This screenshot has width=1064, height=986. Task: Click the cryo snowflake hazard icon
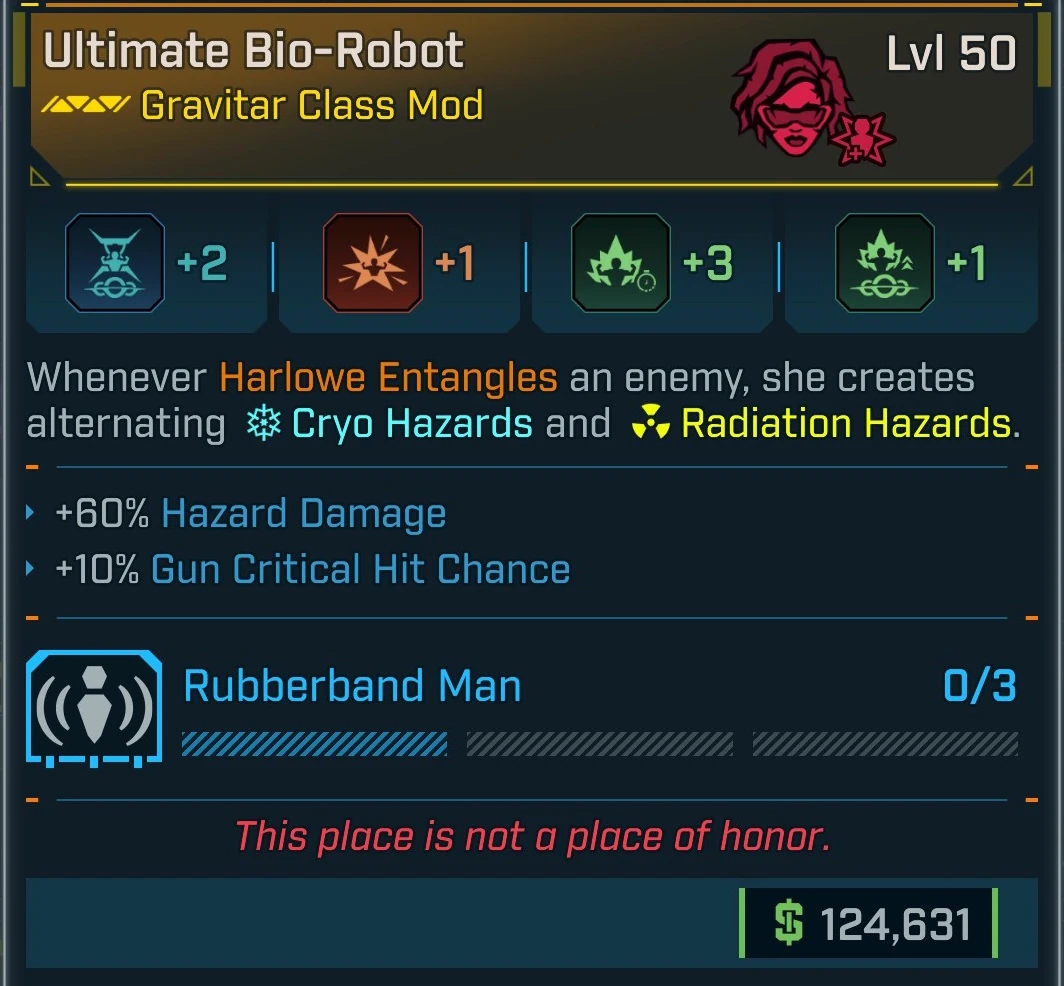click(263, 423)
